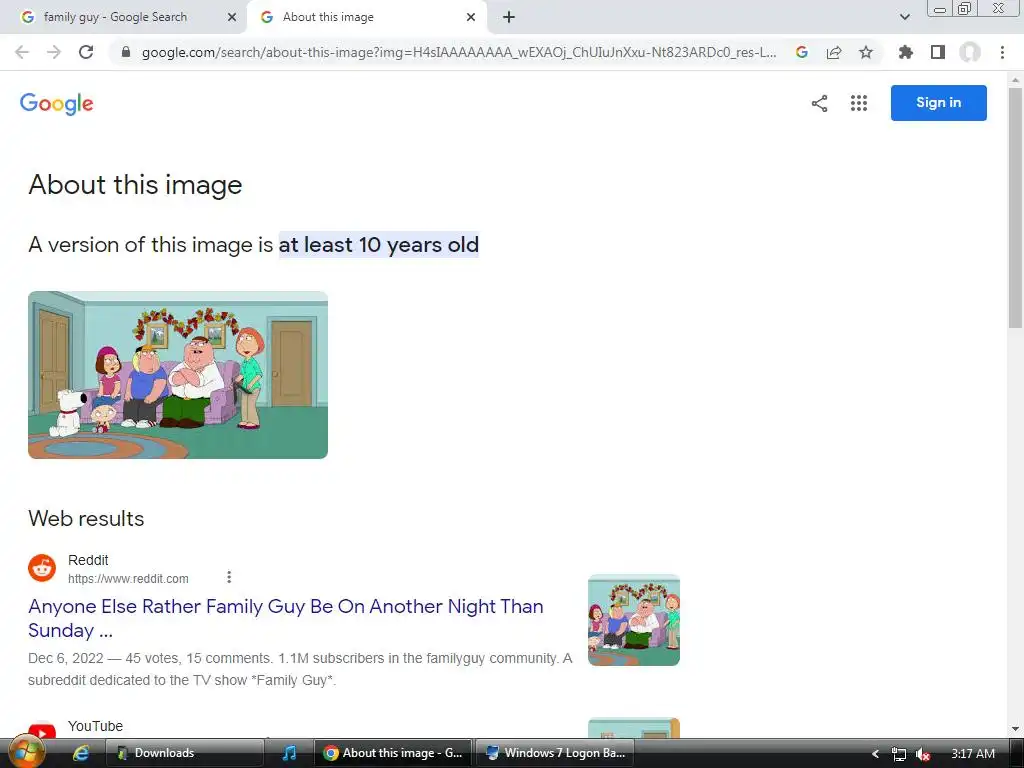This screenshot has height=768, width=1024.
Task: Click the music note taskbar icon
Action: (x=289, y=753)
